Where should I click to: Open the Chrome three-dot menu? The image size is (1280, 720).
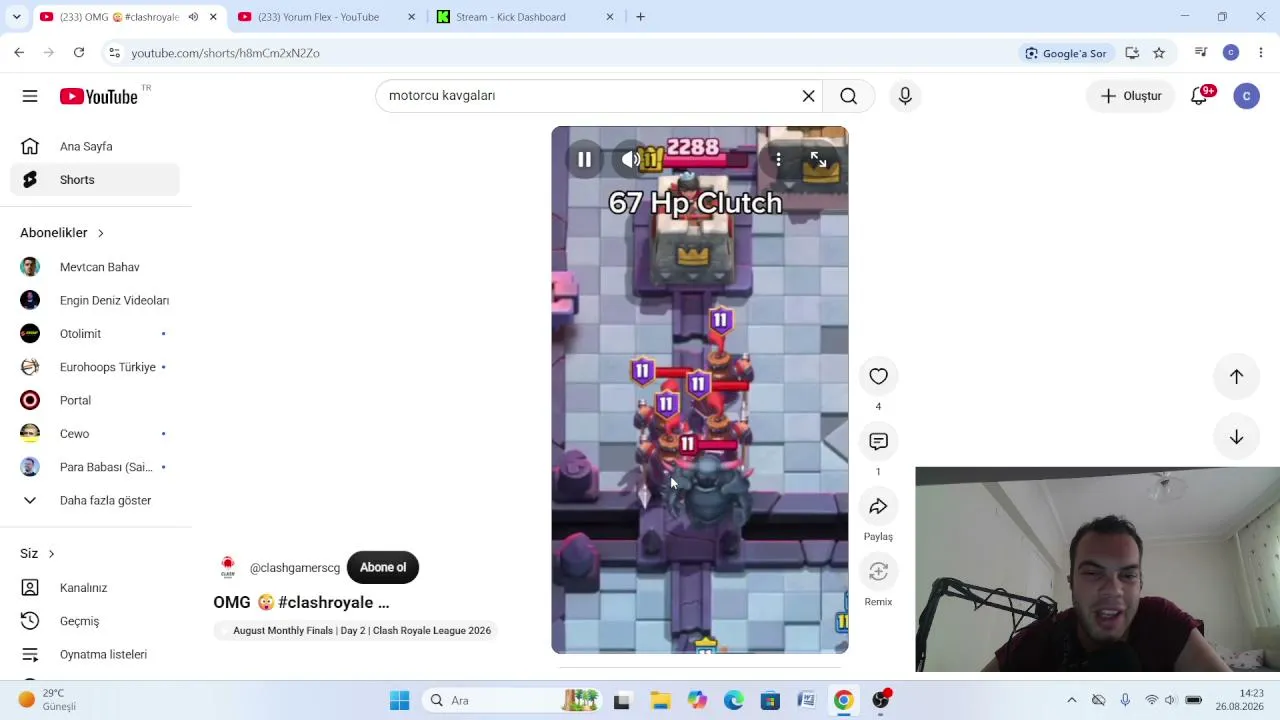tap(1261, 53)
